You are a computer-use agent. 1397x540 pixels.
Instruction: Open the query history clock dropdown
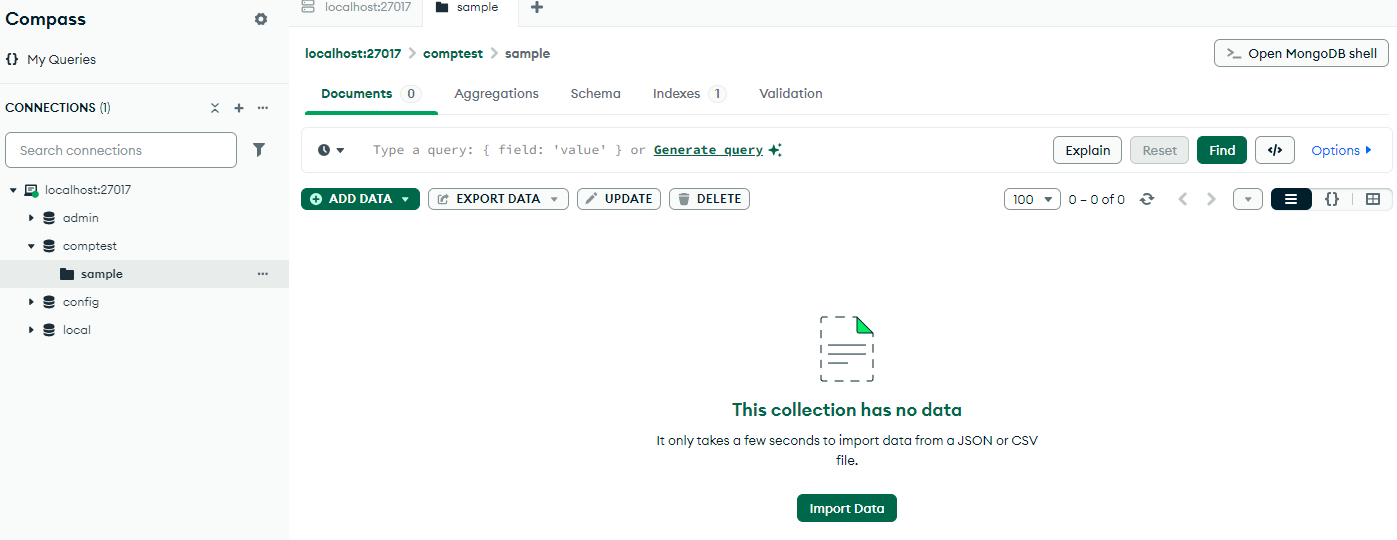[x=331, y=150]
